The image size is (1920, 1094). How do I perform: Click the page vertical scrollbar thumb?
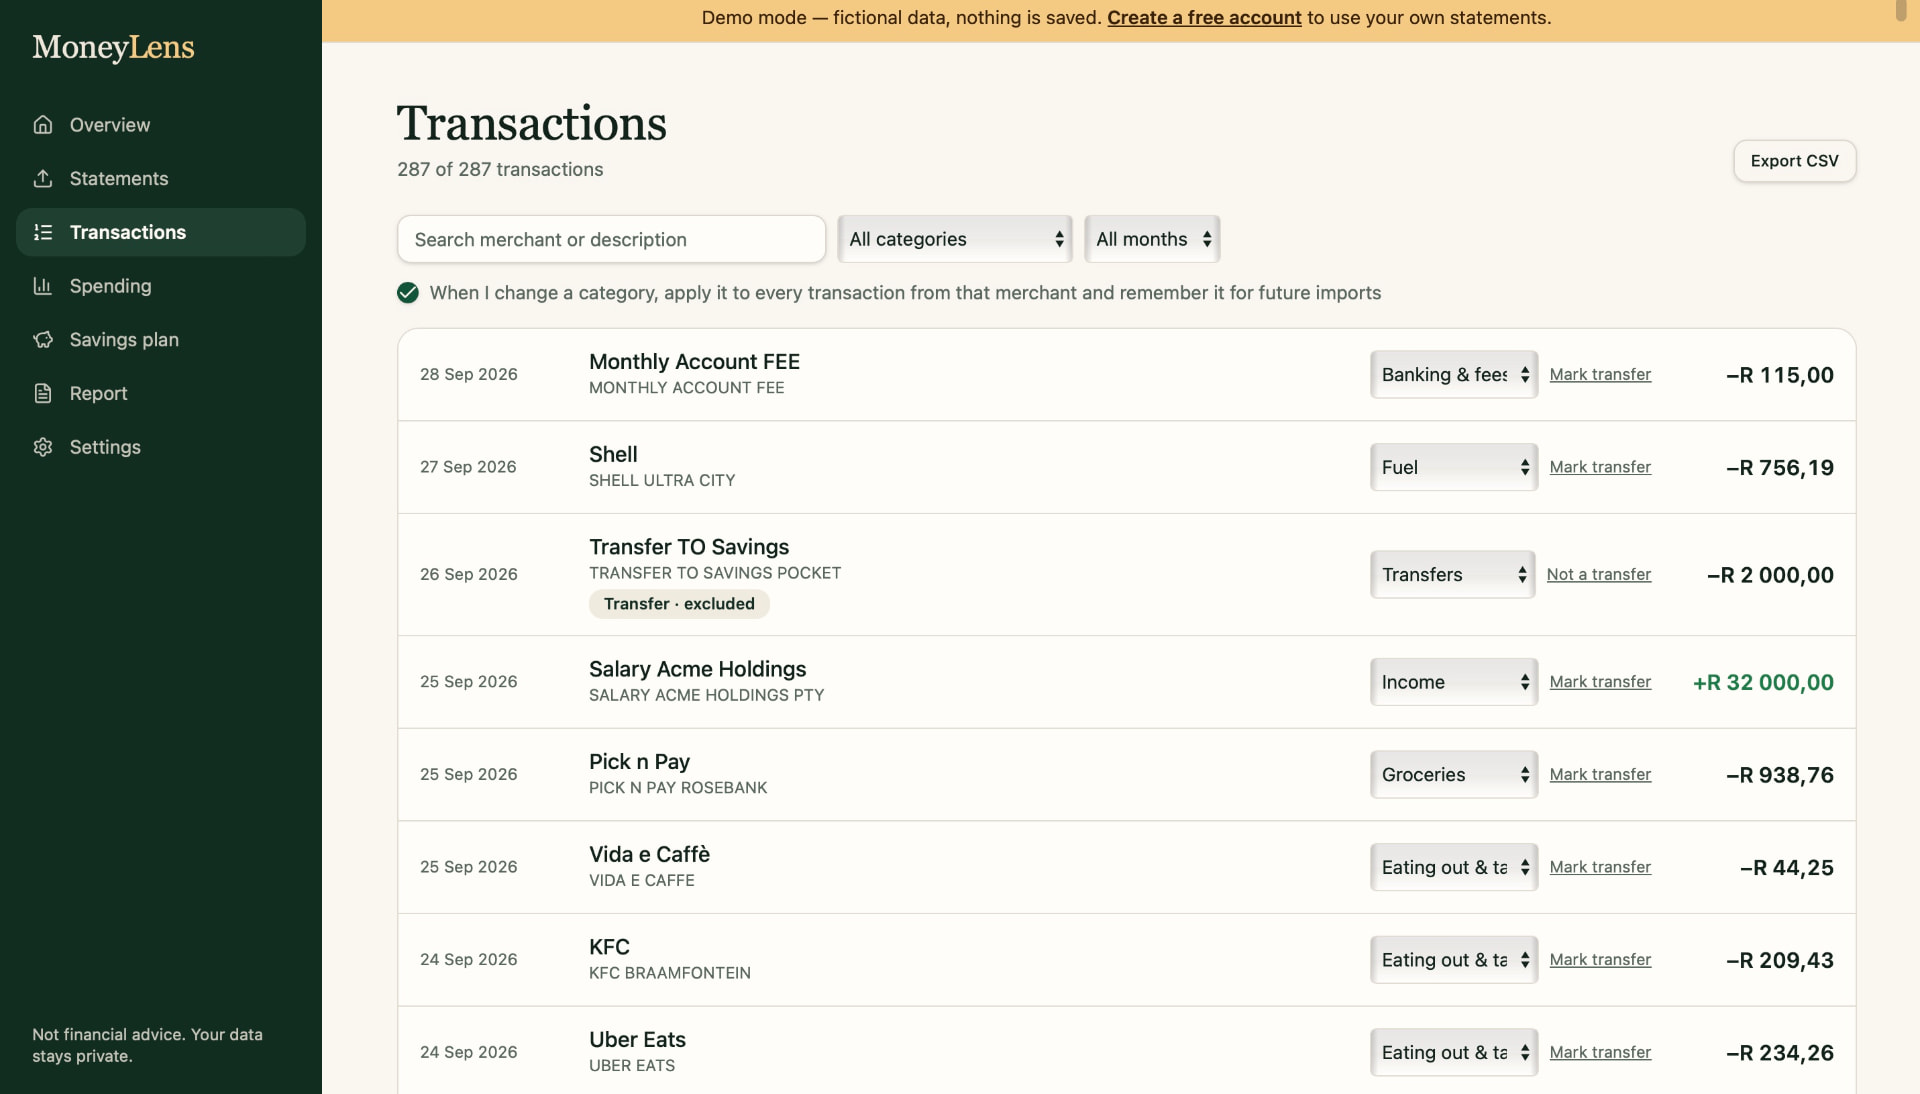[1901, 11]
